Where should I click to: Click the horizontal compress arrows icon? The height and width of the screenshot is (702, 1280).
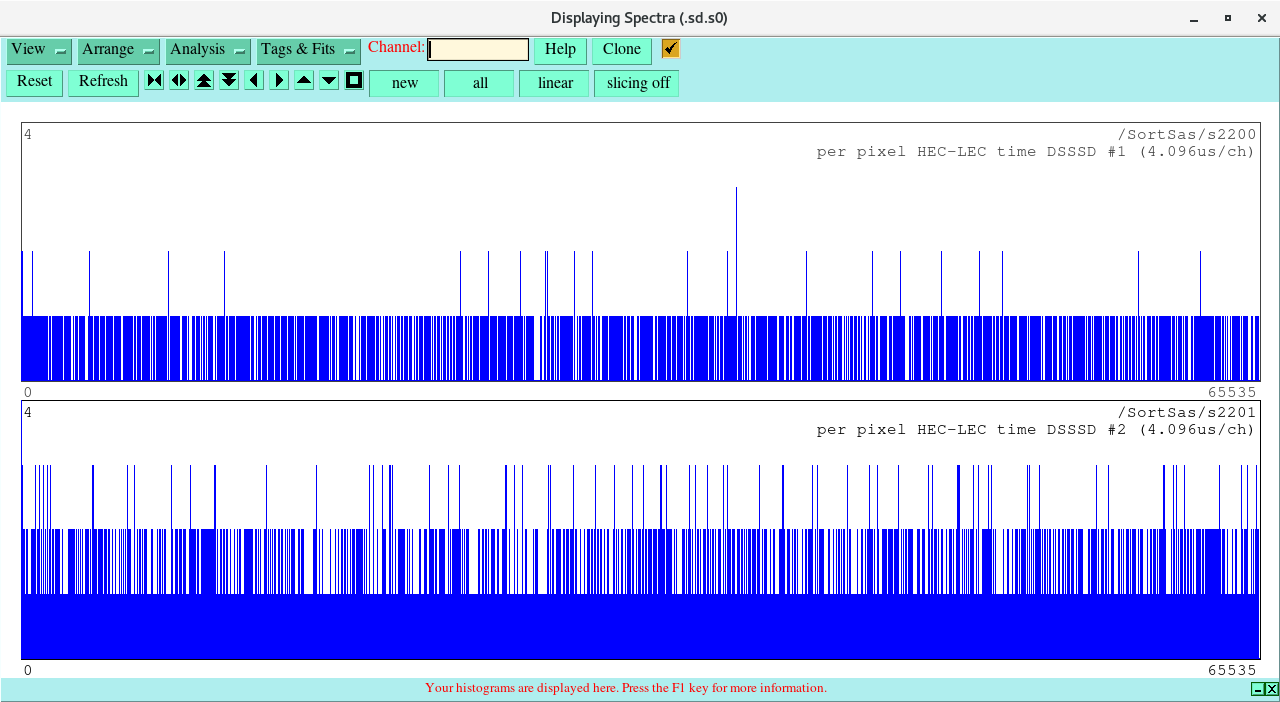[x=154, y=81]
